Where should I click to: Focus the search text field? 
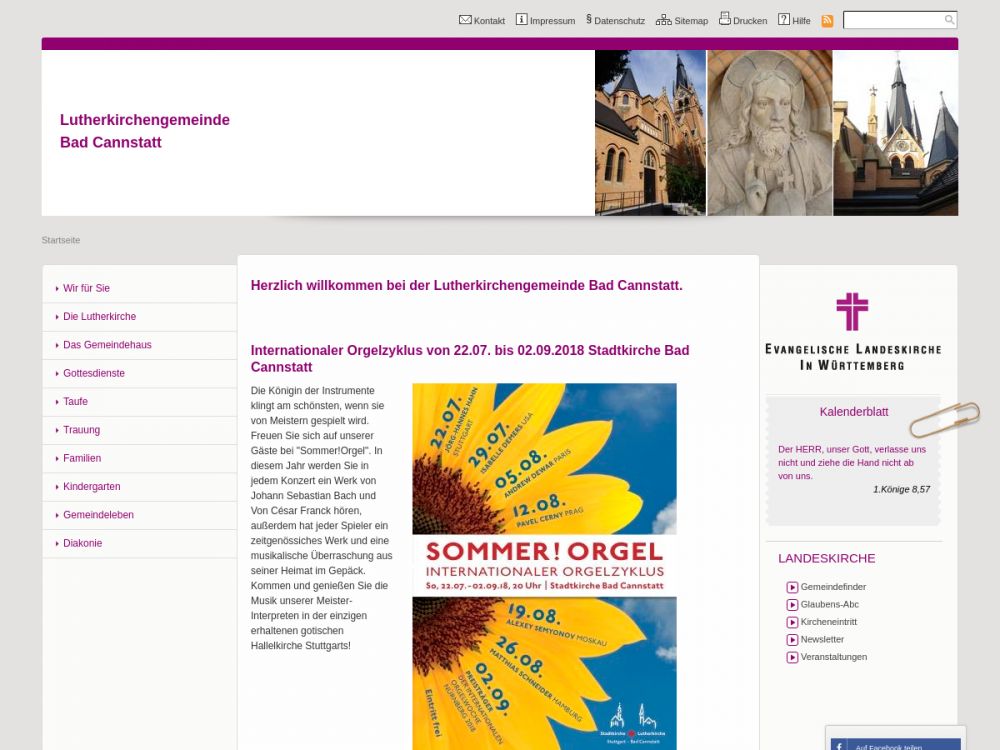click(892, 20)
